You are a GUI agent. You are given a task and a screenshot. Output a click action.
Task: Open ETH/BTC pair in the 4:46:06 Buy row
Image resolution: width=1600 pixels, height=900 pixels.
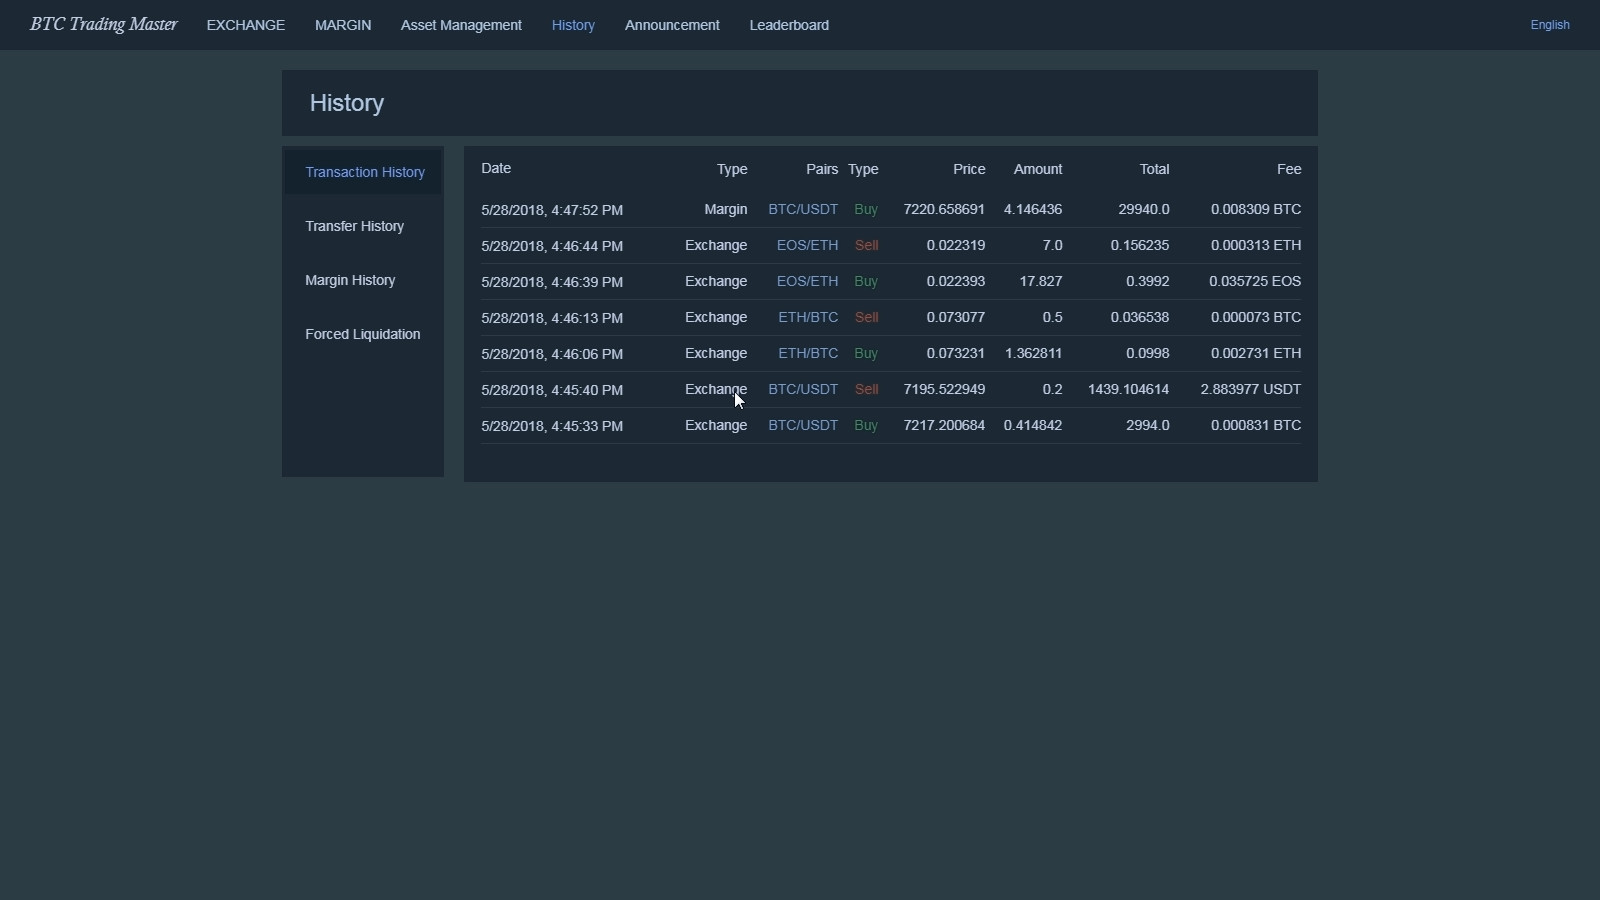click(808, 354)
